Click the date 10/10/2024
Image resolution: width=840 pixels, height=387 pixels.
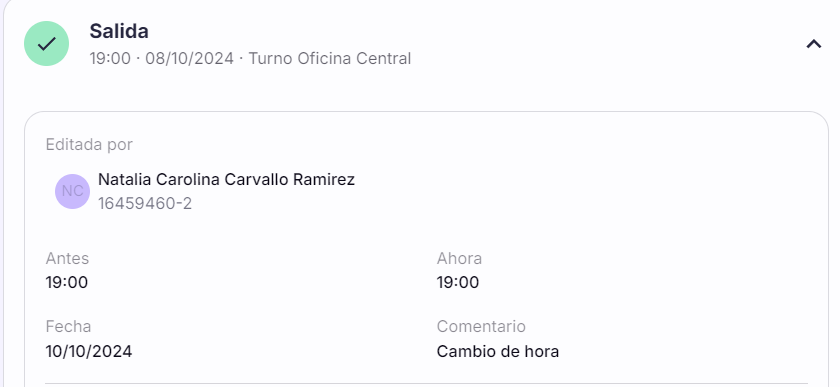click(89, 352)
